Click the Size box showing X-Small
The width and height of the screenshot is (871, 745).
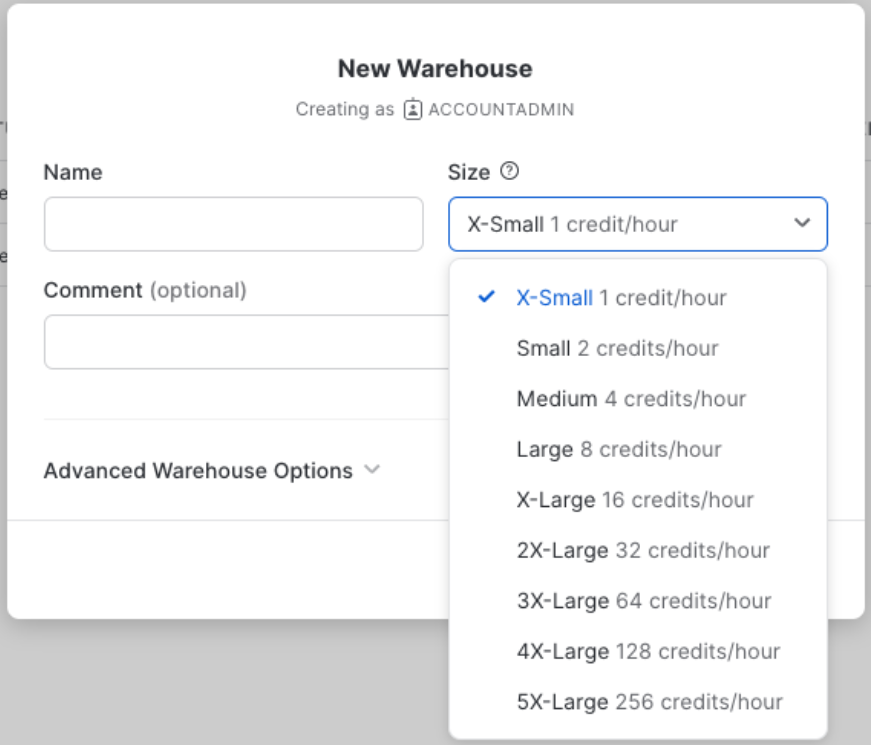(x=620, y=224)
